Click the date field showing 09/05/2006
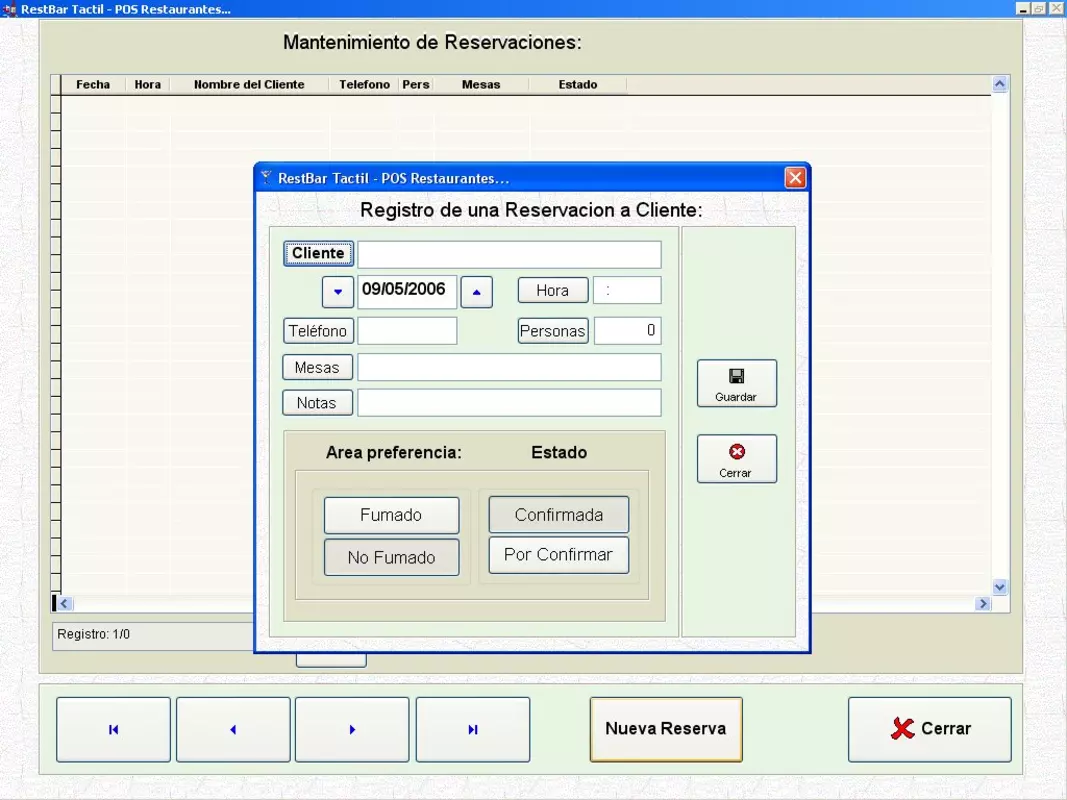The width and height of the screenshot is (1067, 800). click(407, 292)
